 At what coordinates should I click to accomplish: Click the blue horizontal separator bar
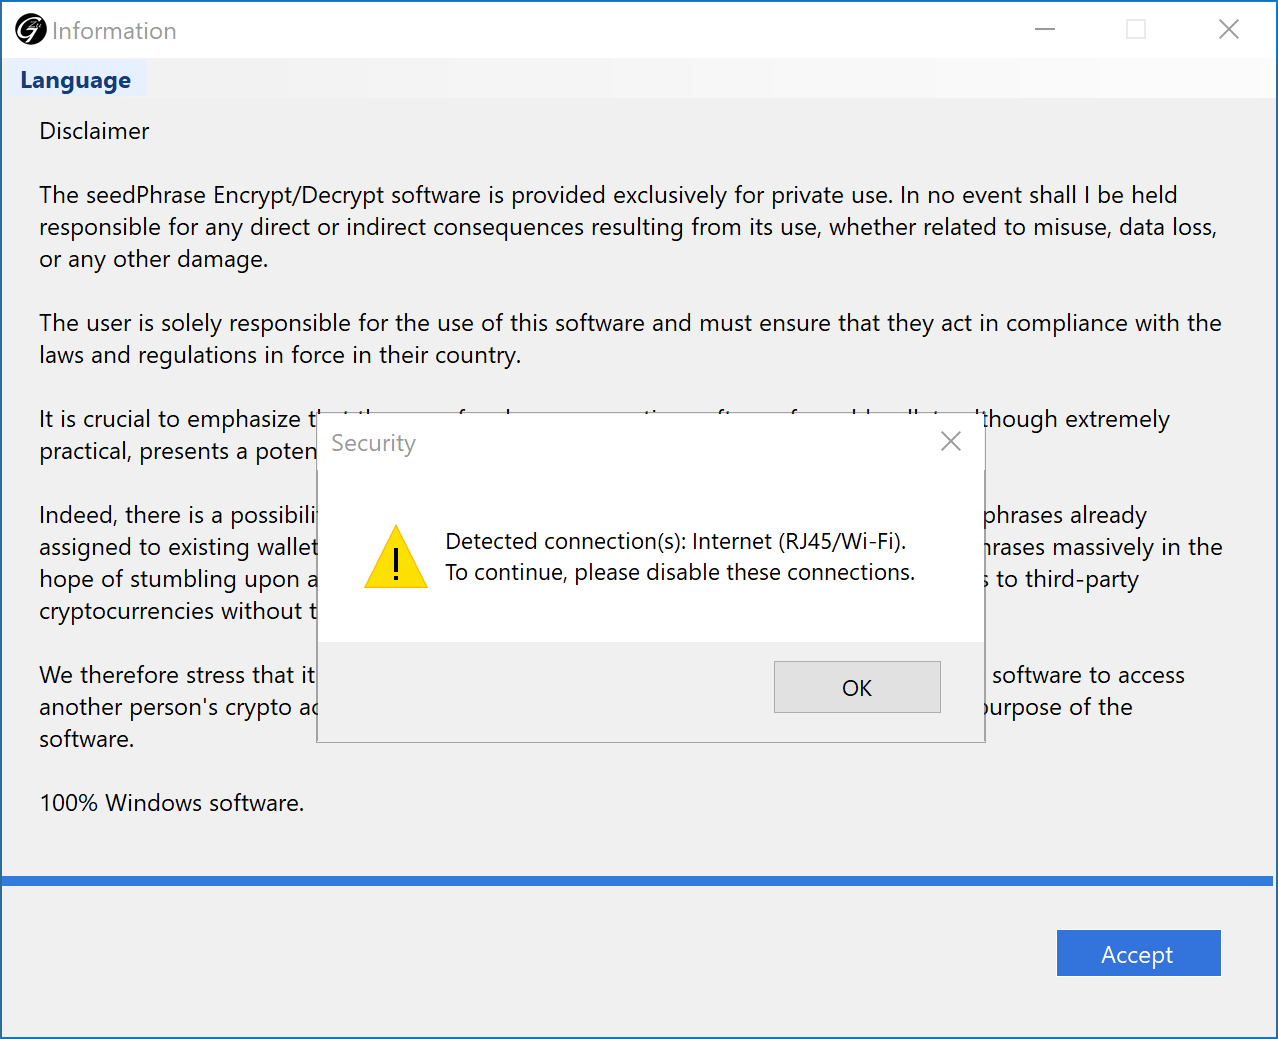pyautogui.click(x=636, y=881)
